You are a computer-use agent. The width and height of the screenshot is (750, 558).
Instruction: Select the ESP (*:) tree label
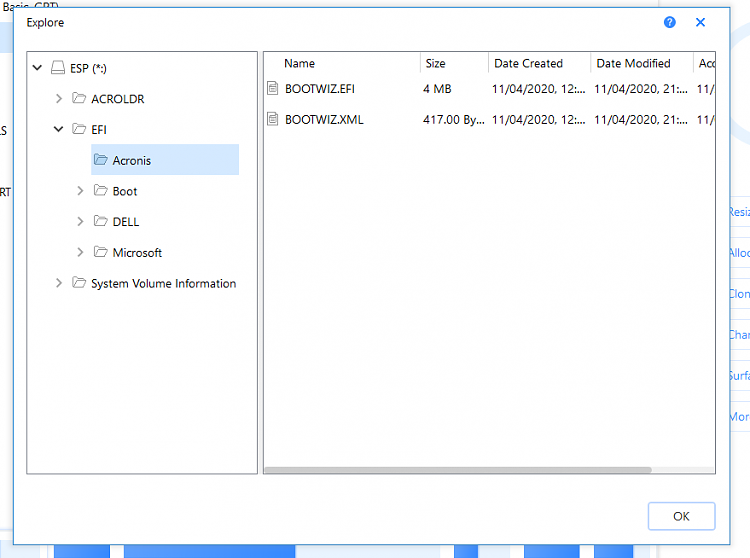(x=88, y=68)
